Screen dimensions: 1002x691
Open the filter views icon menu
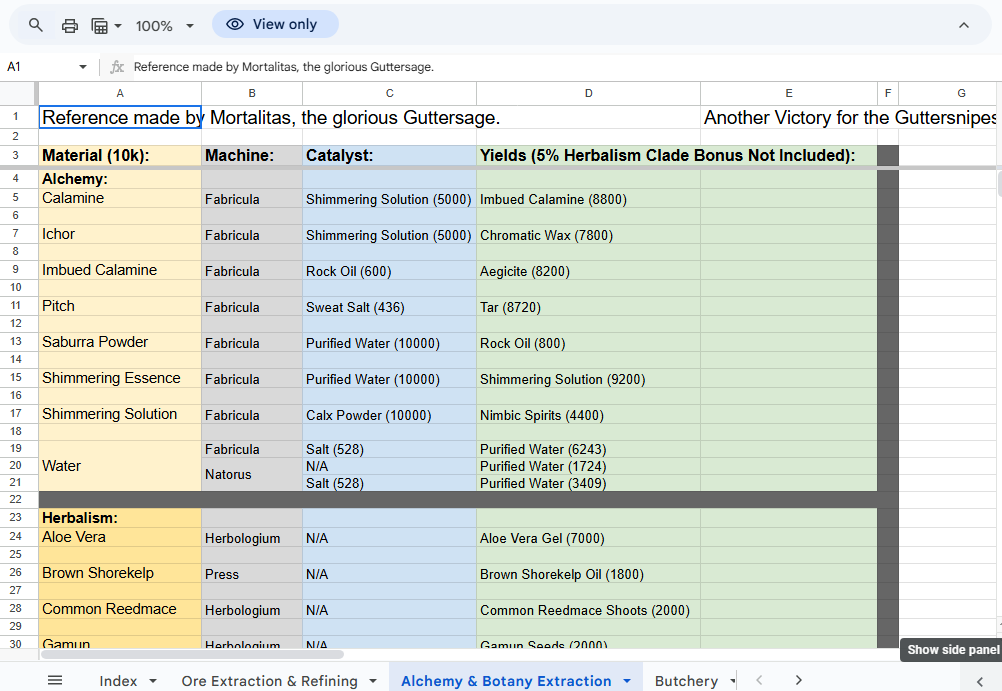click(x=105, y=25)
